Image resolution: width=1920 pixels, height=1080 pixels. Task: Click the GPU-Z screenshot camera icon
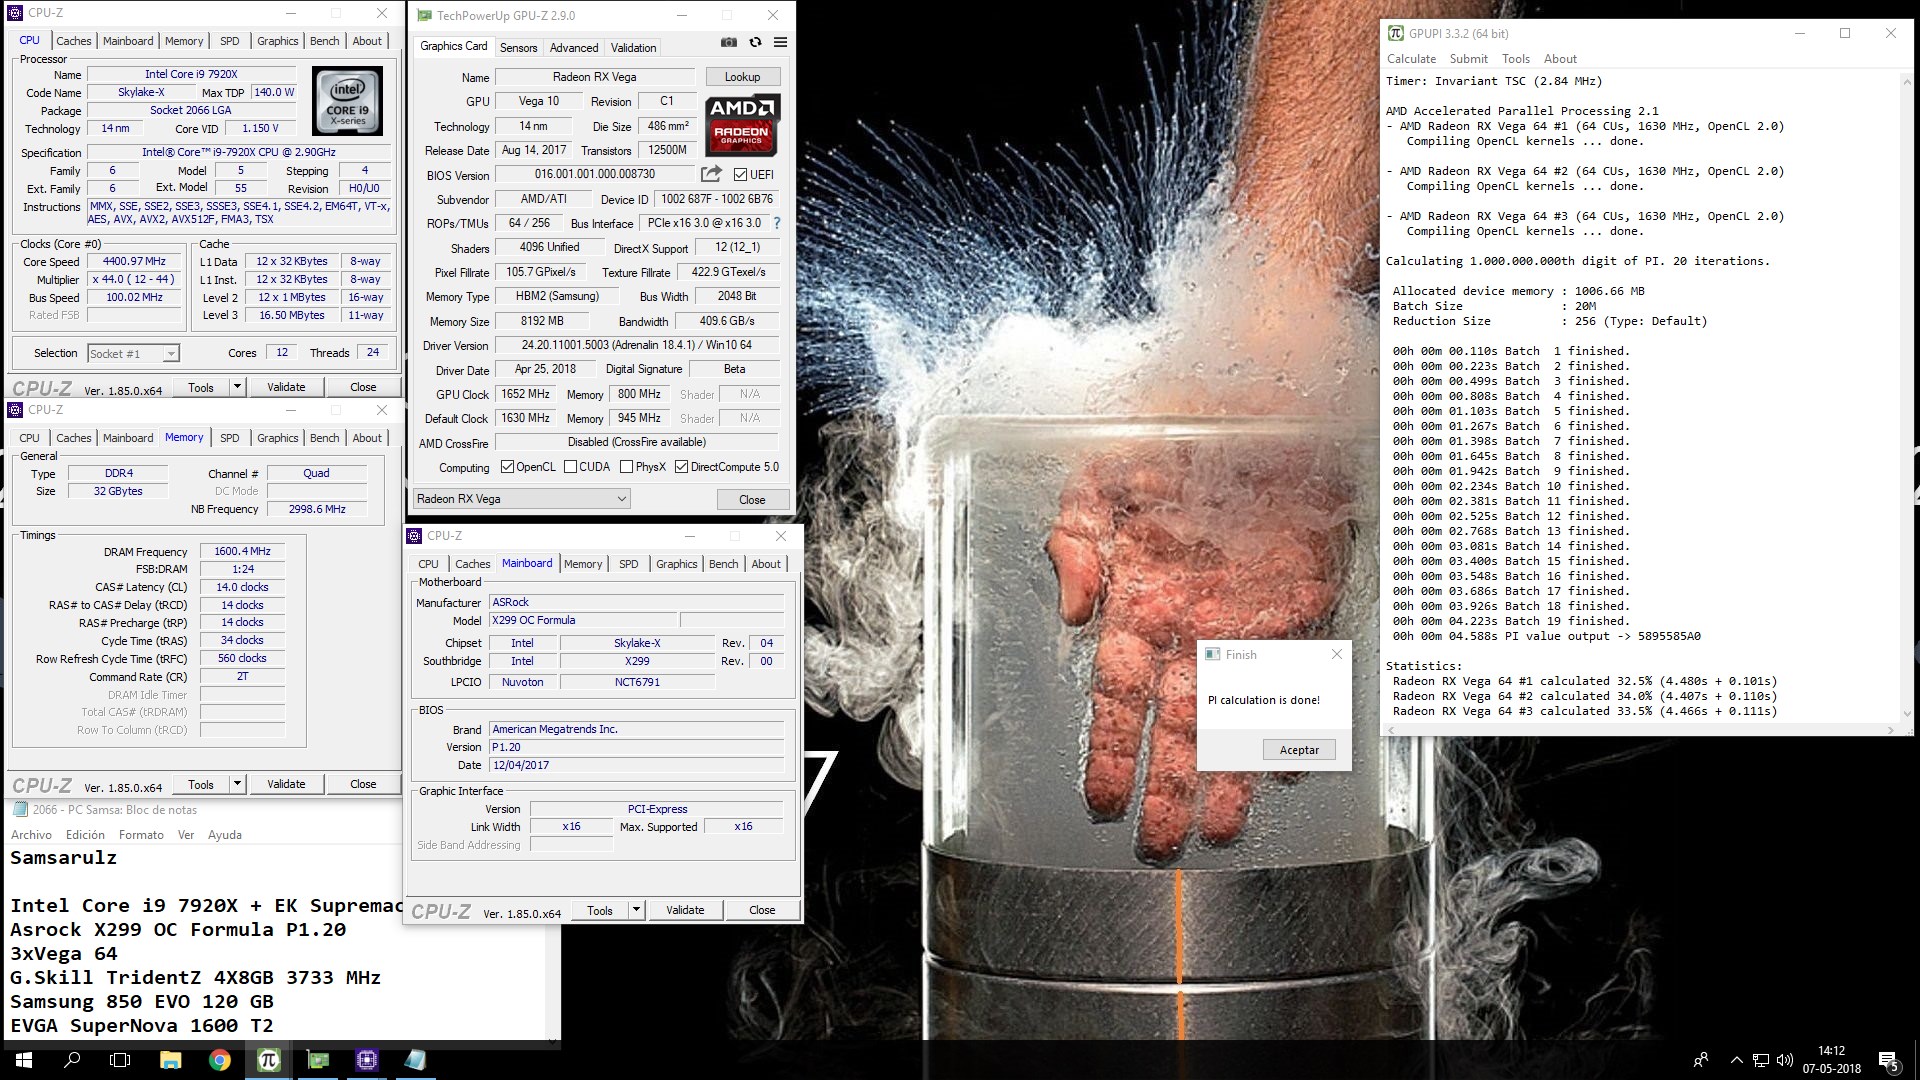[x=729, y=42]
